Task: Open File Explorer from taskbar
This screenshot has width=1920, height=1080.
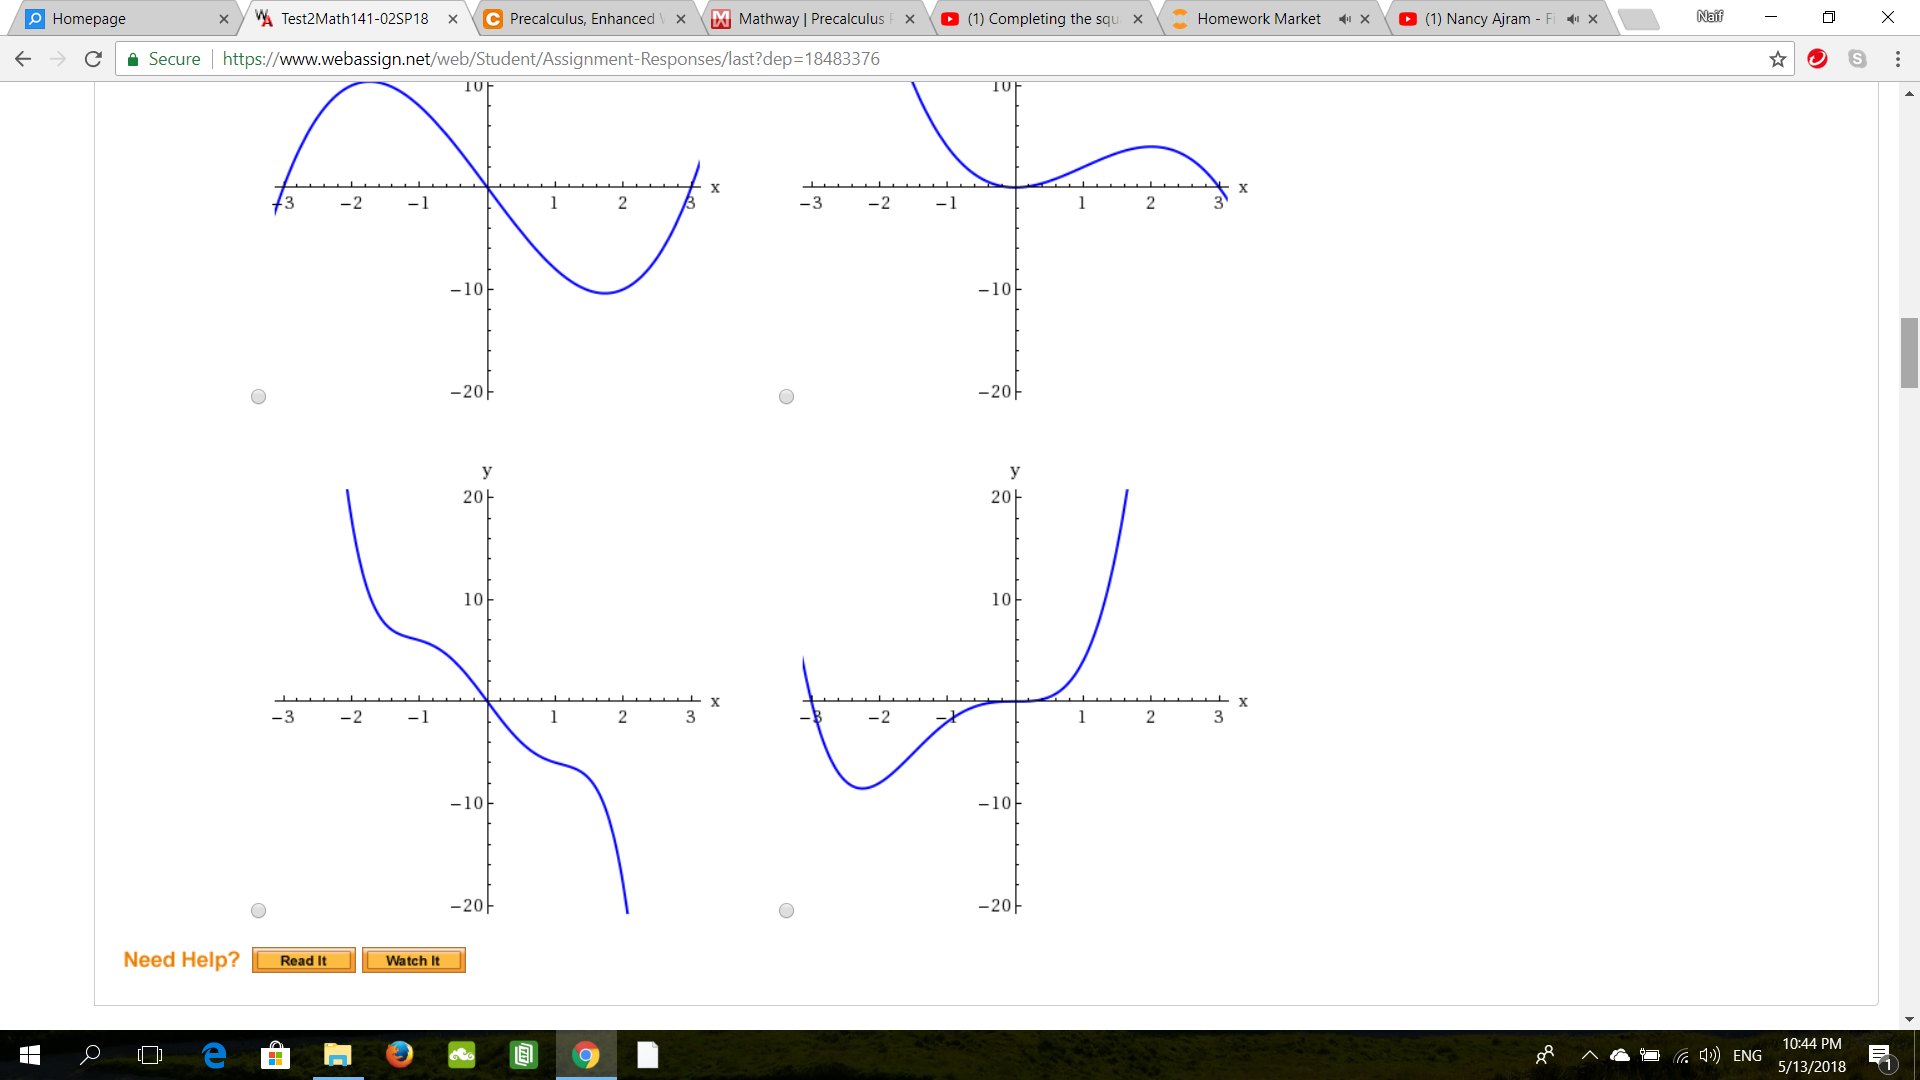Action: coord(337,1055)
